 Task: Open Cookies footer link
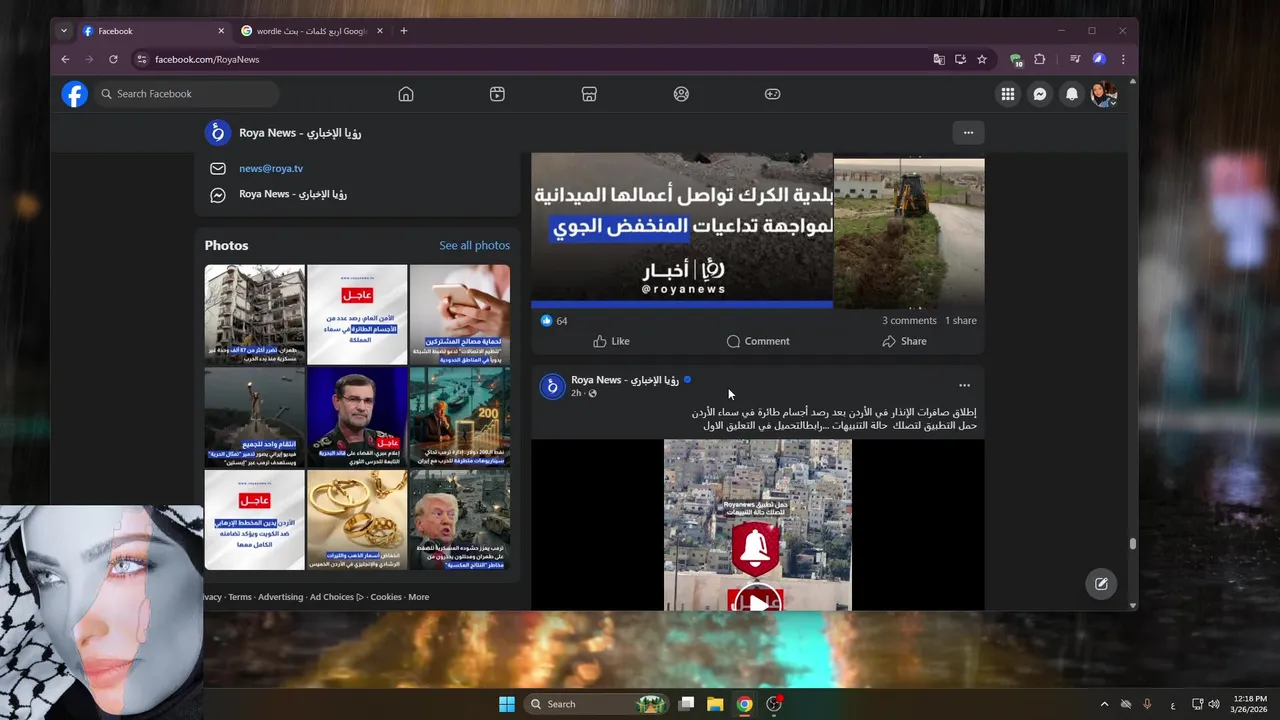(x=386, y=597)
